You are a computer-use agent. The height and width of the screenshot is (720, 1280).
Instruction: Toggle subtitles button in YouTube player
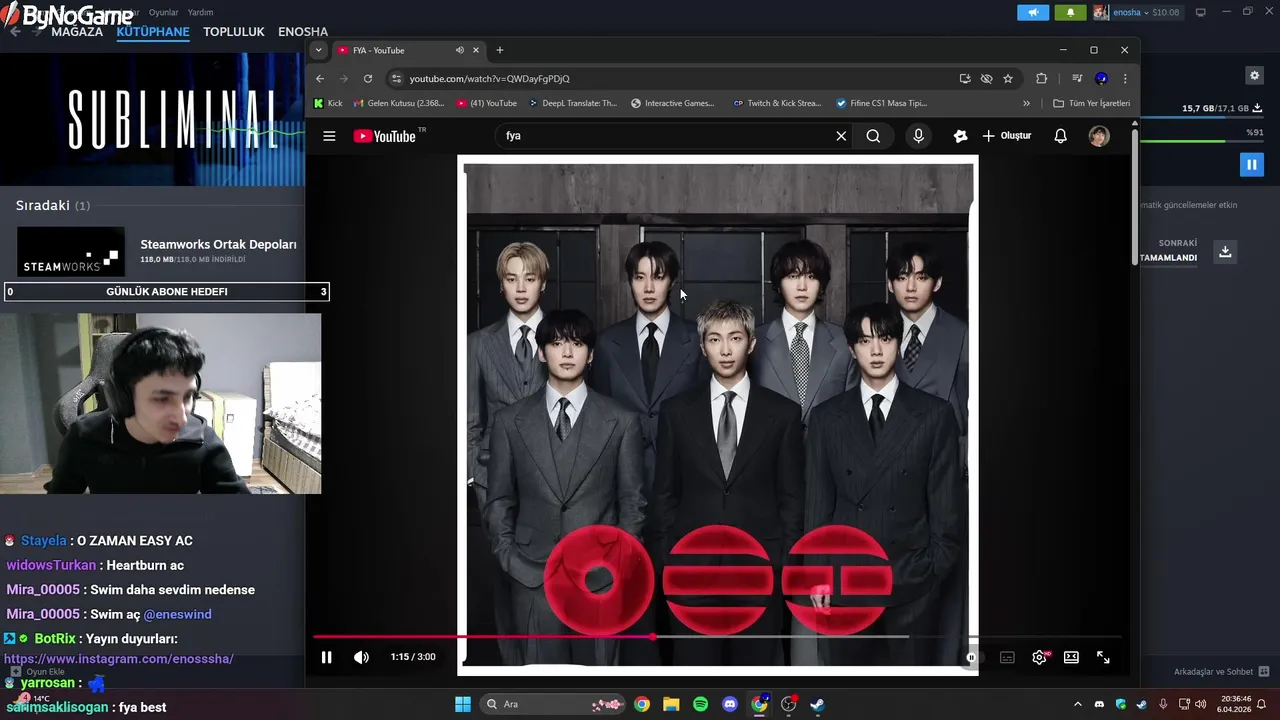click(1007, 657)
